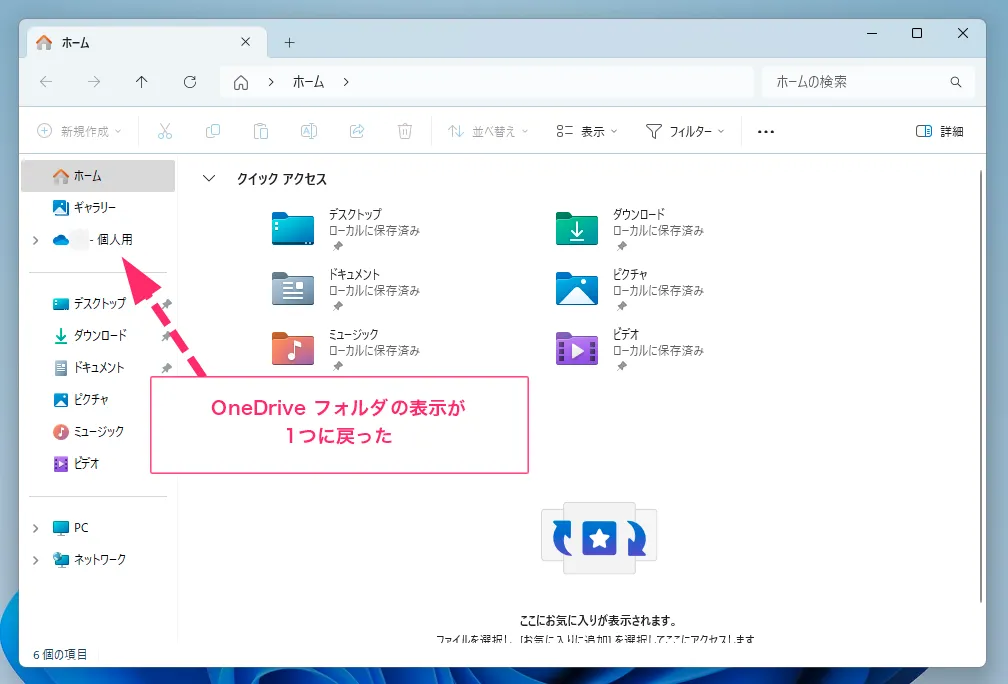Click the chevron after ホーム in address bar
The height and width of the screenshot is (684, 1008).
click(346, 82)
